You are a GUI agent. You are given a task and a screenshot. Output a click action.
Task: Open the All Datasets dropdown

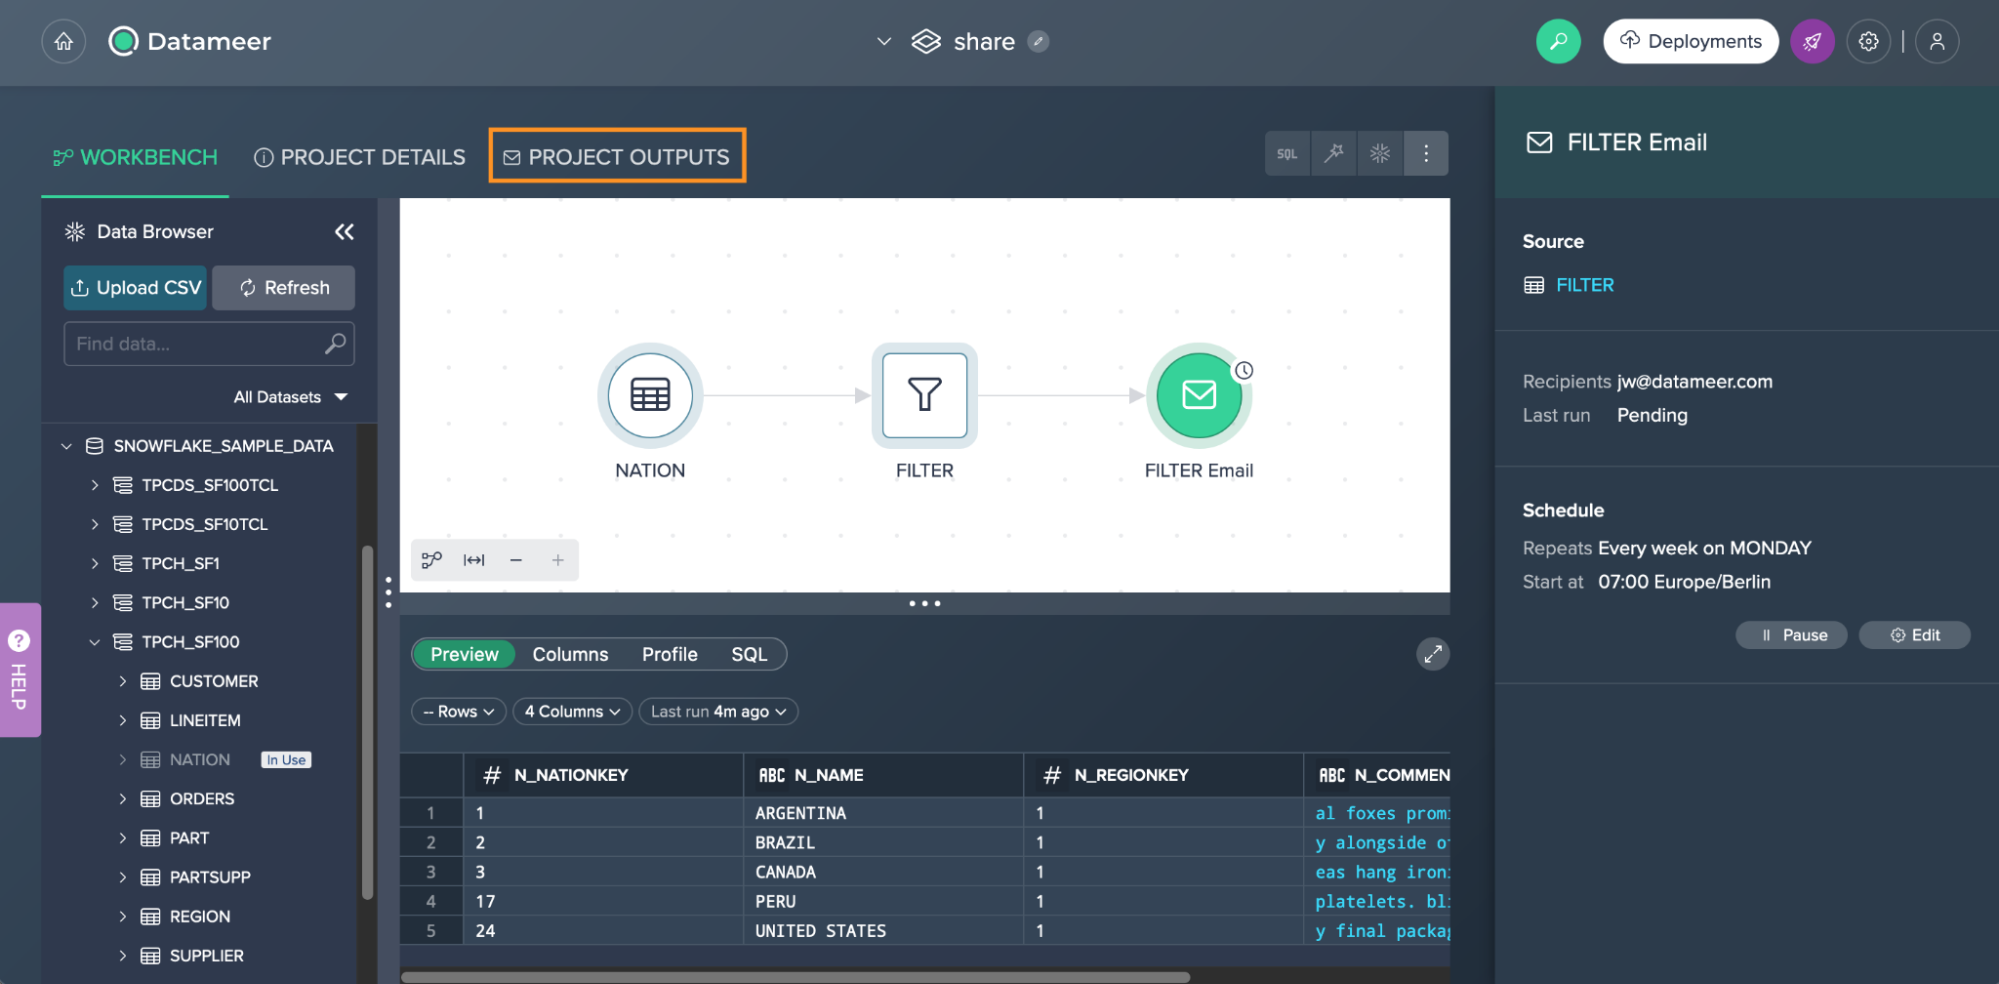290,396
